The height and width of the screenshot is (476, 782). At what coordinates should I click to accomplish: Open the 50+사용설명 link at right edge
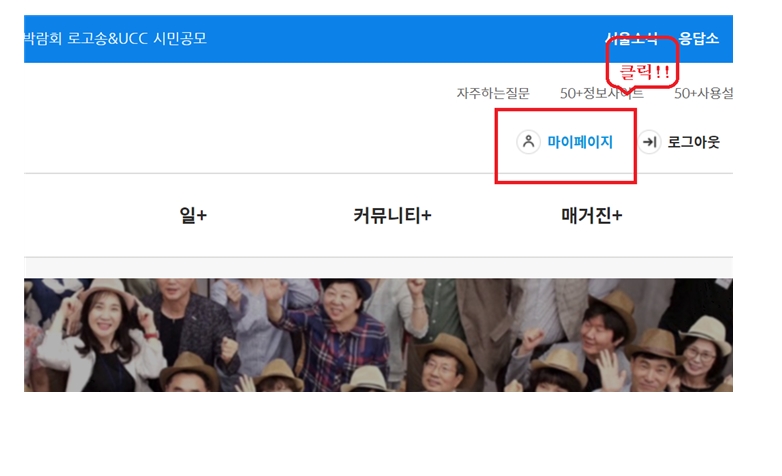point(704,93)
